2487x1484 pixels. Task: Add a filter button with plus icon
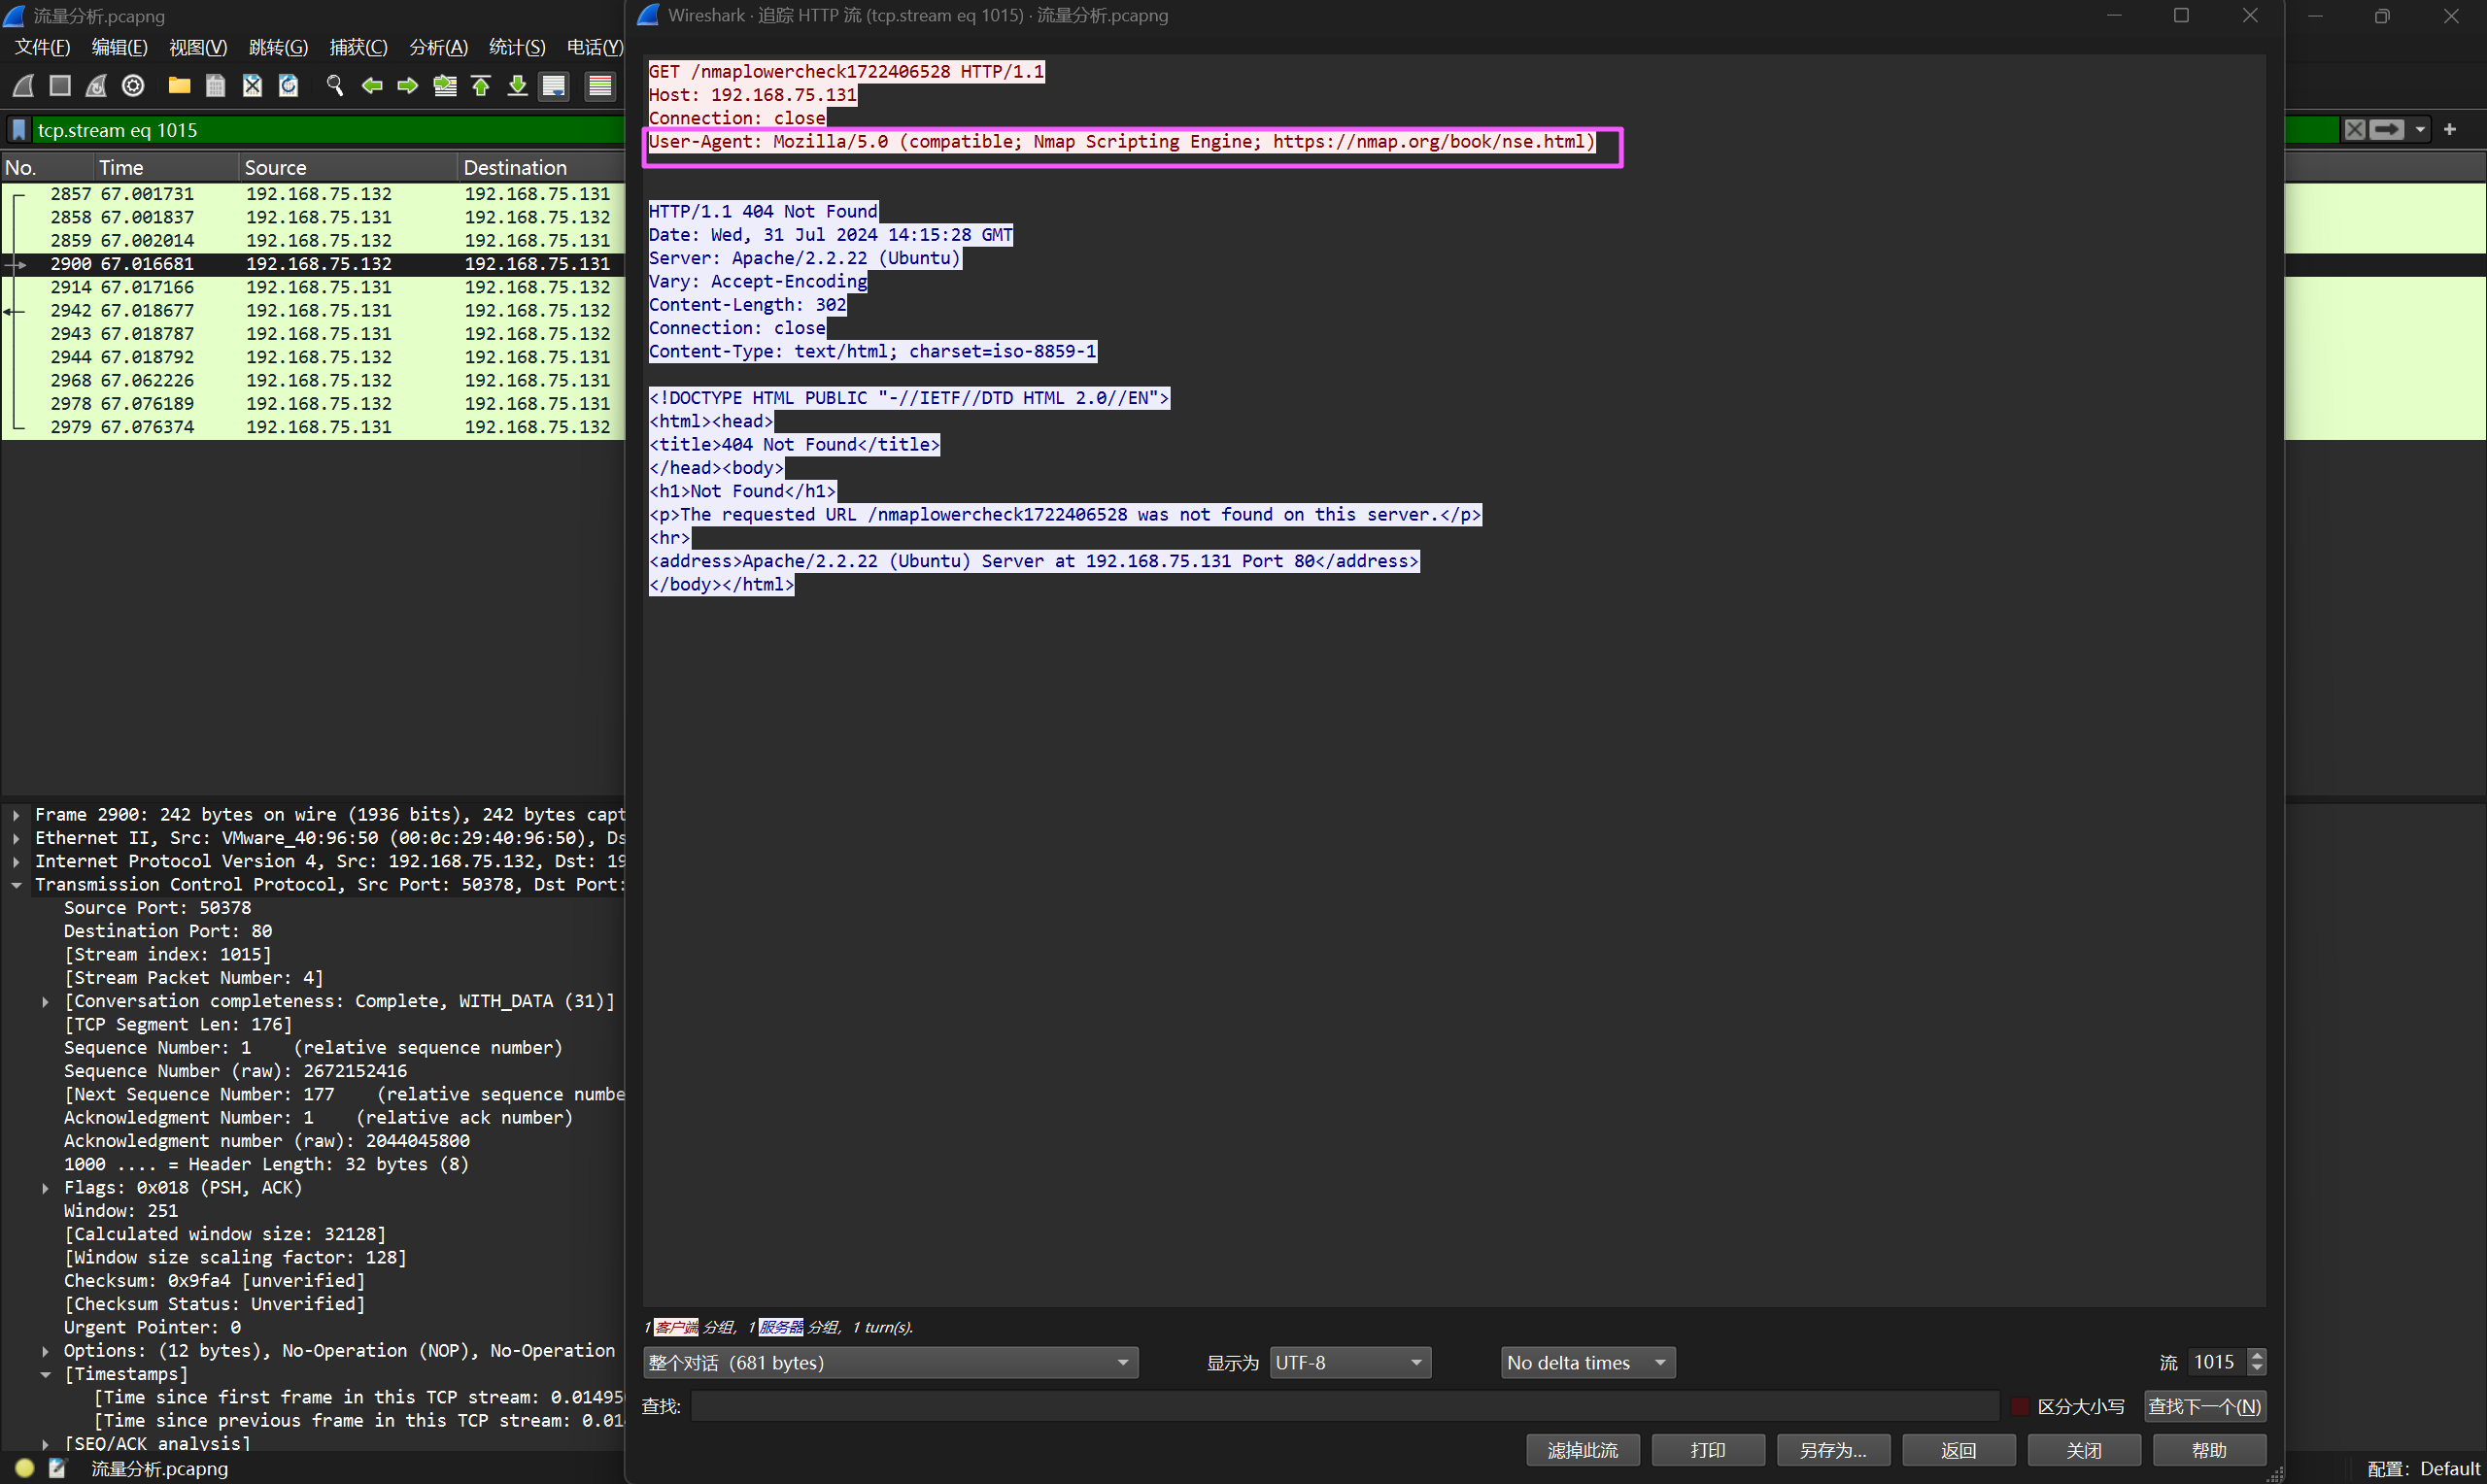pos(2450,130)
